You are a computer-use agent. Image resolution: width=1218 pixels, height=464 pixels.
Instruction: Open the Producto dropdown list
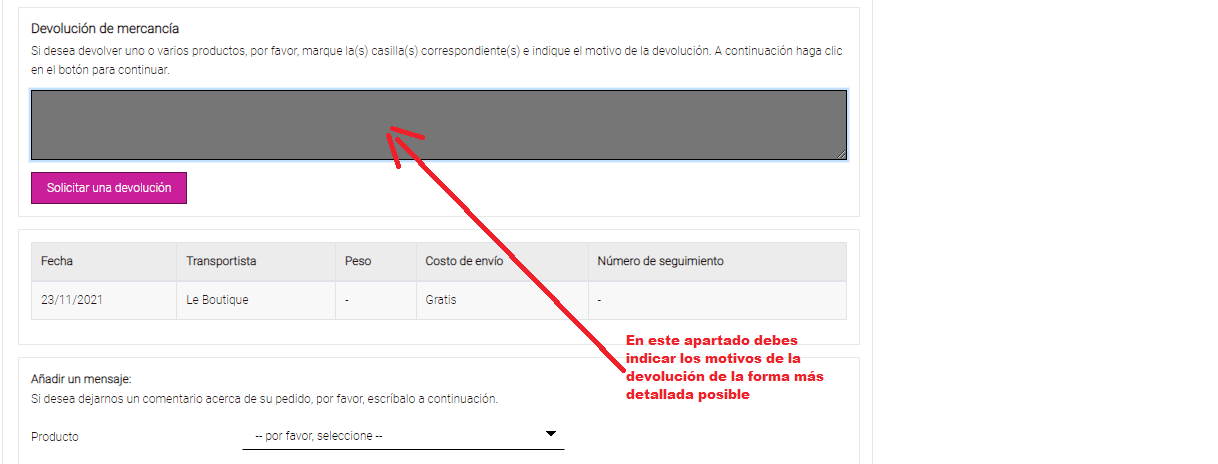click(x=402, y=436)
